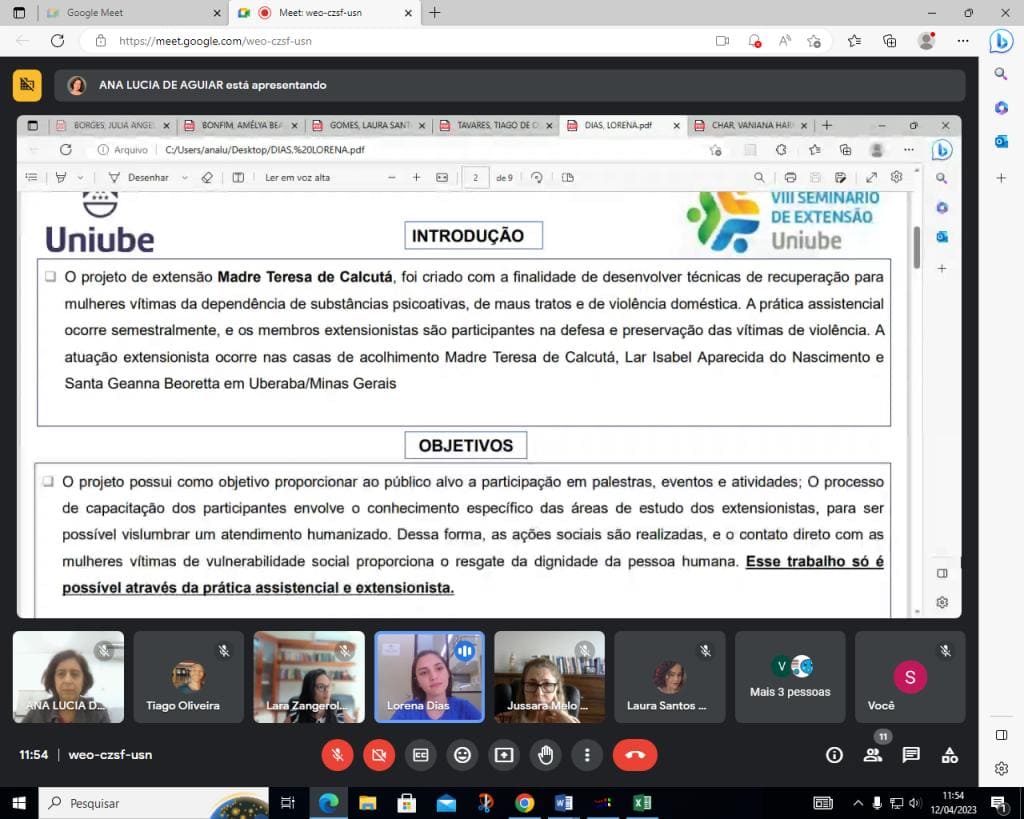Open the Windows Start menu
Screen dimensions: 1024x819
19,803
